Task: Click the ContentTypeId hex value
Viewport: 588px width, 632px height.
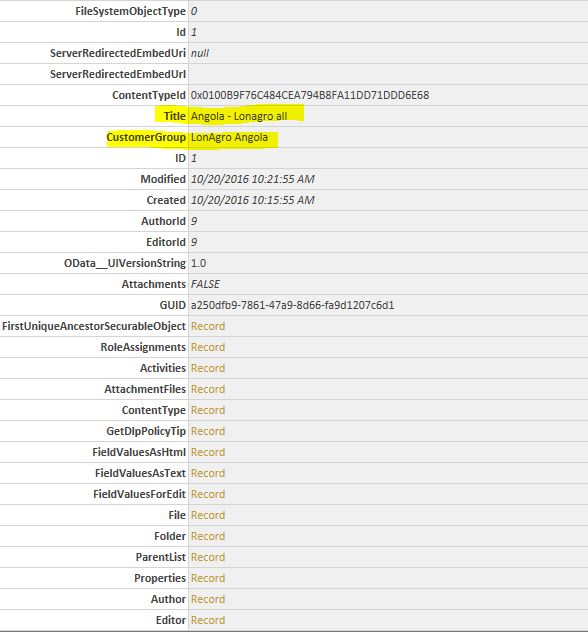Action: click(x=310, y=95)
